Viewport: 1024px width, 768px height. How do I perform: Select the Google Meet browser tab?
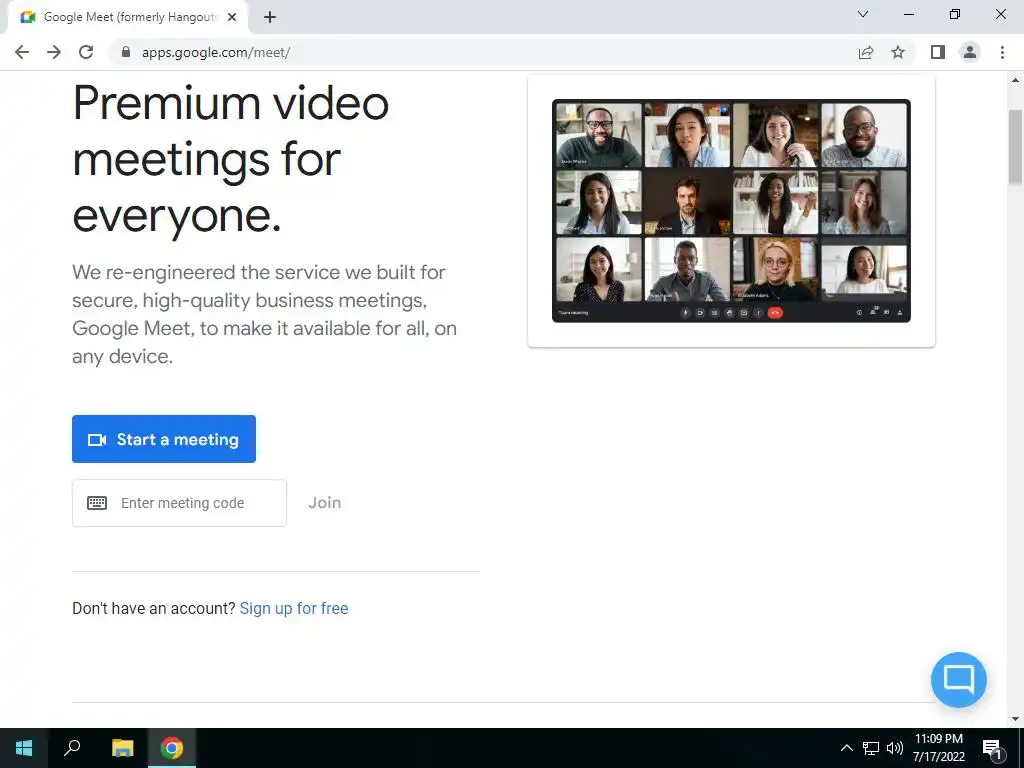point(129,17)
